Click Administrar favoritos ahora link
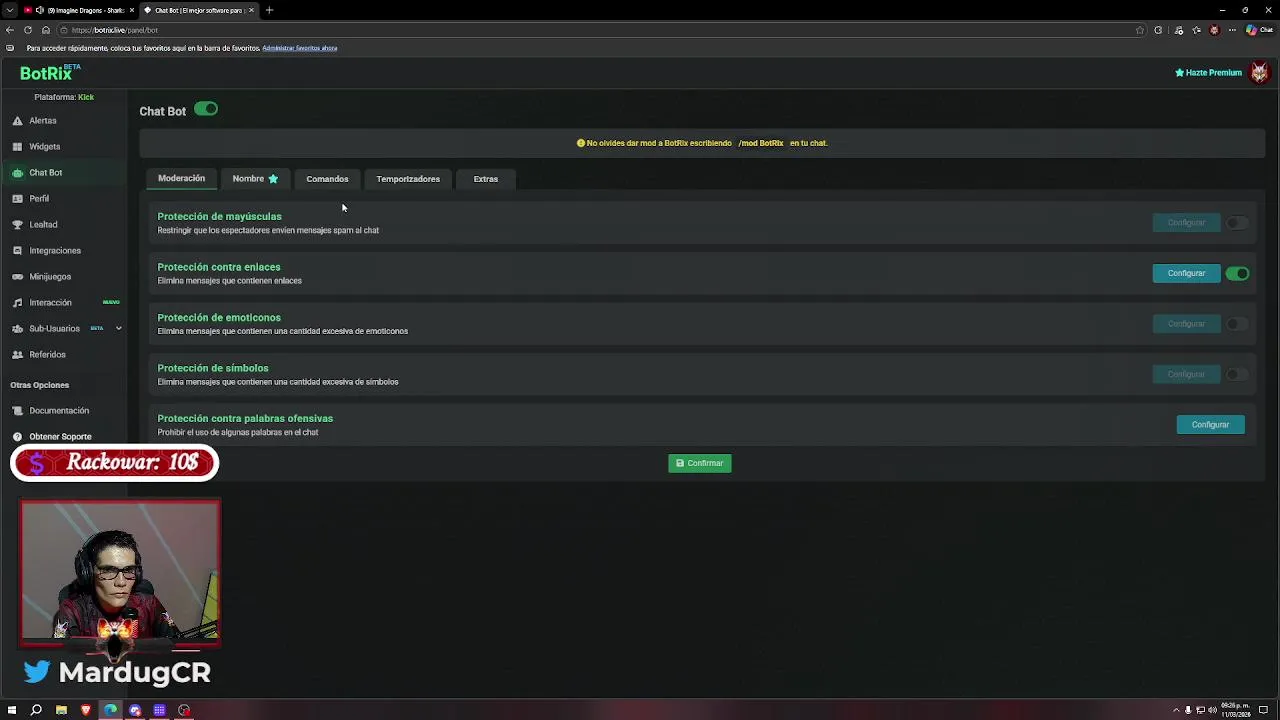This screenshot has height=720, width=1280. coord(299,48)
